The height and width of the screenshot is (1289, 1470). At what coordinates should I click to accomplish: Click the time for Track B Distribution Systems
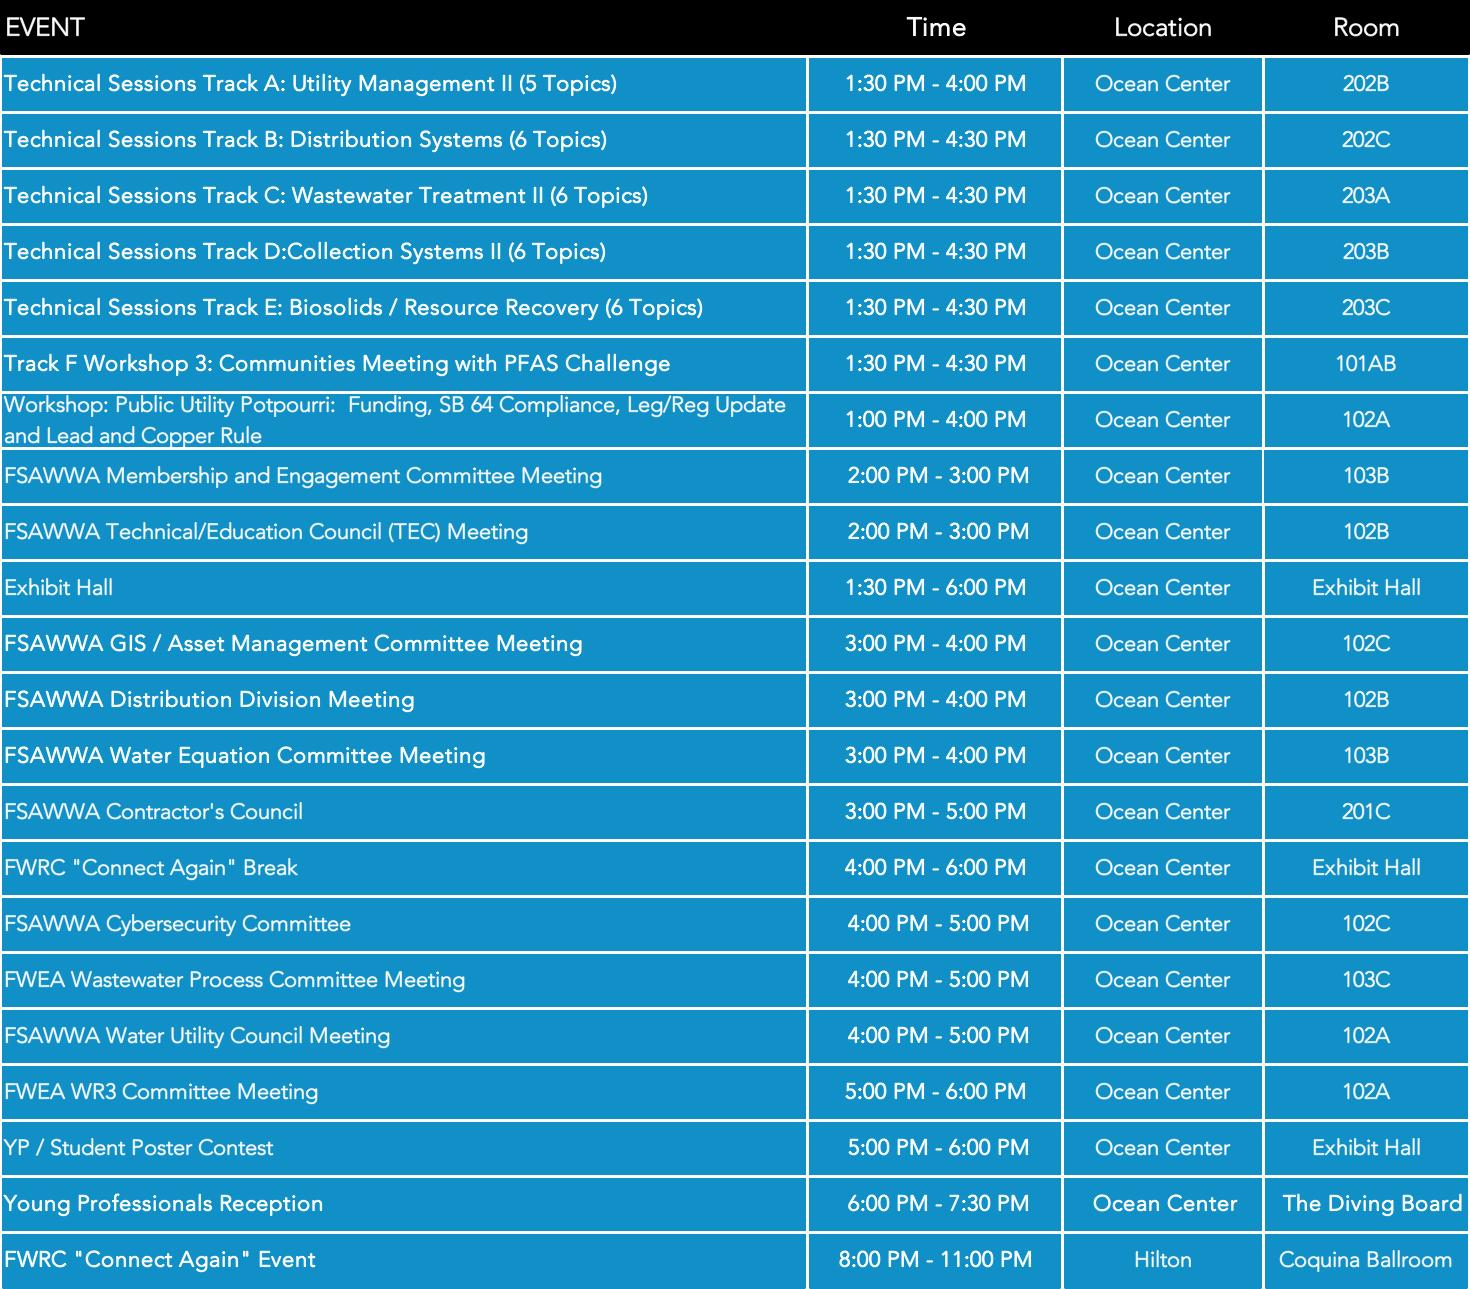click(936, 140)
